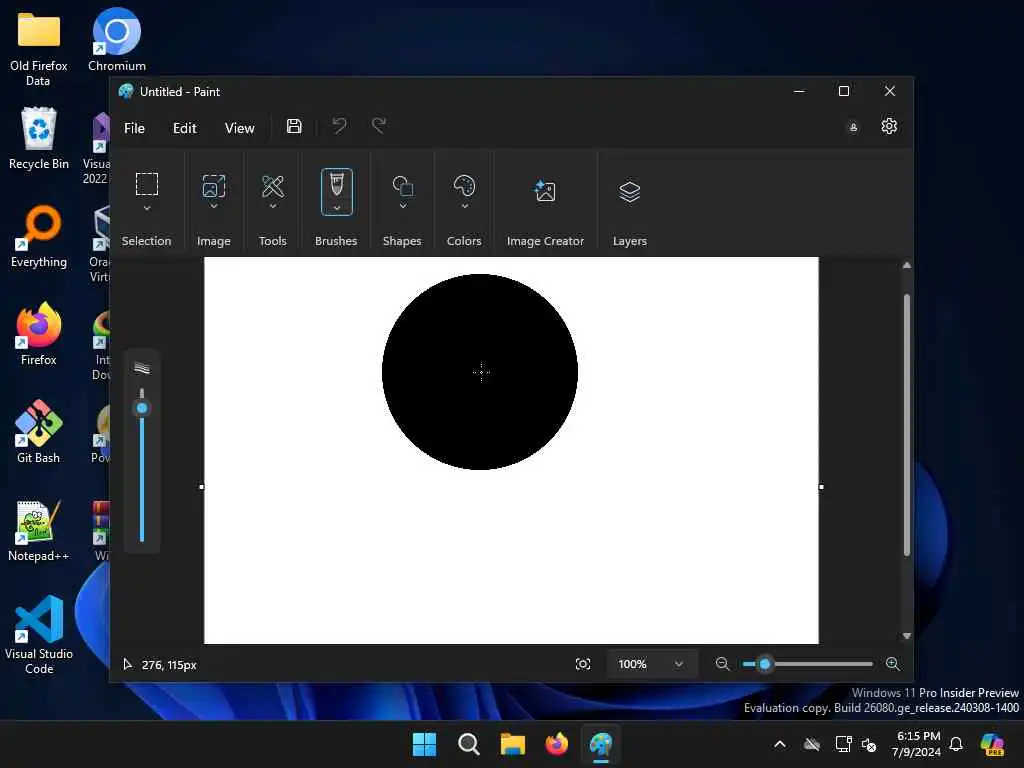Select the Everything desktop shortcut
Screen dimensions: 1024x768
(39, 236)
